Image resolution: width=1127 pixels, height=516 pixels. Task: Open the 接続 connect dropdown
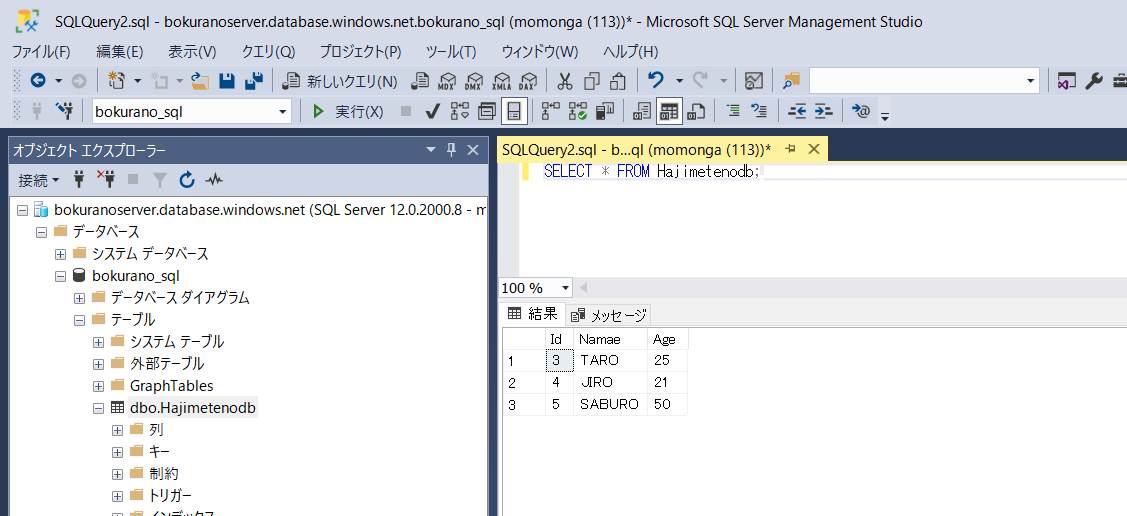[x=39, y=180]
